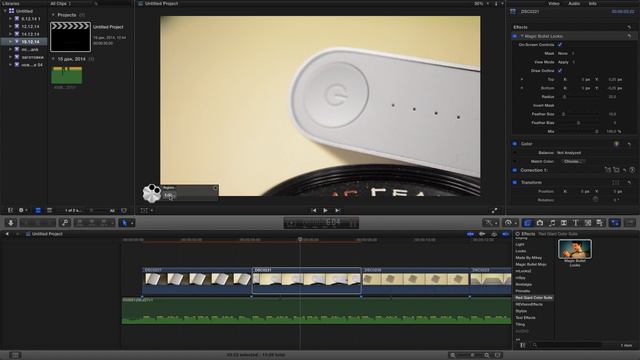Image resolution: width=640 pixels, height=360 pixels.
Task: Toggle the Color section blue checkbox
Action: 515,144
